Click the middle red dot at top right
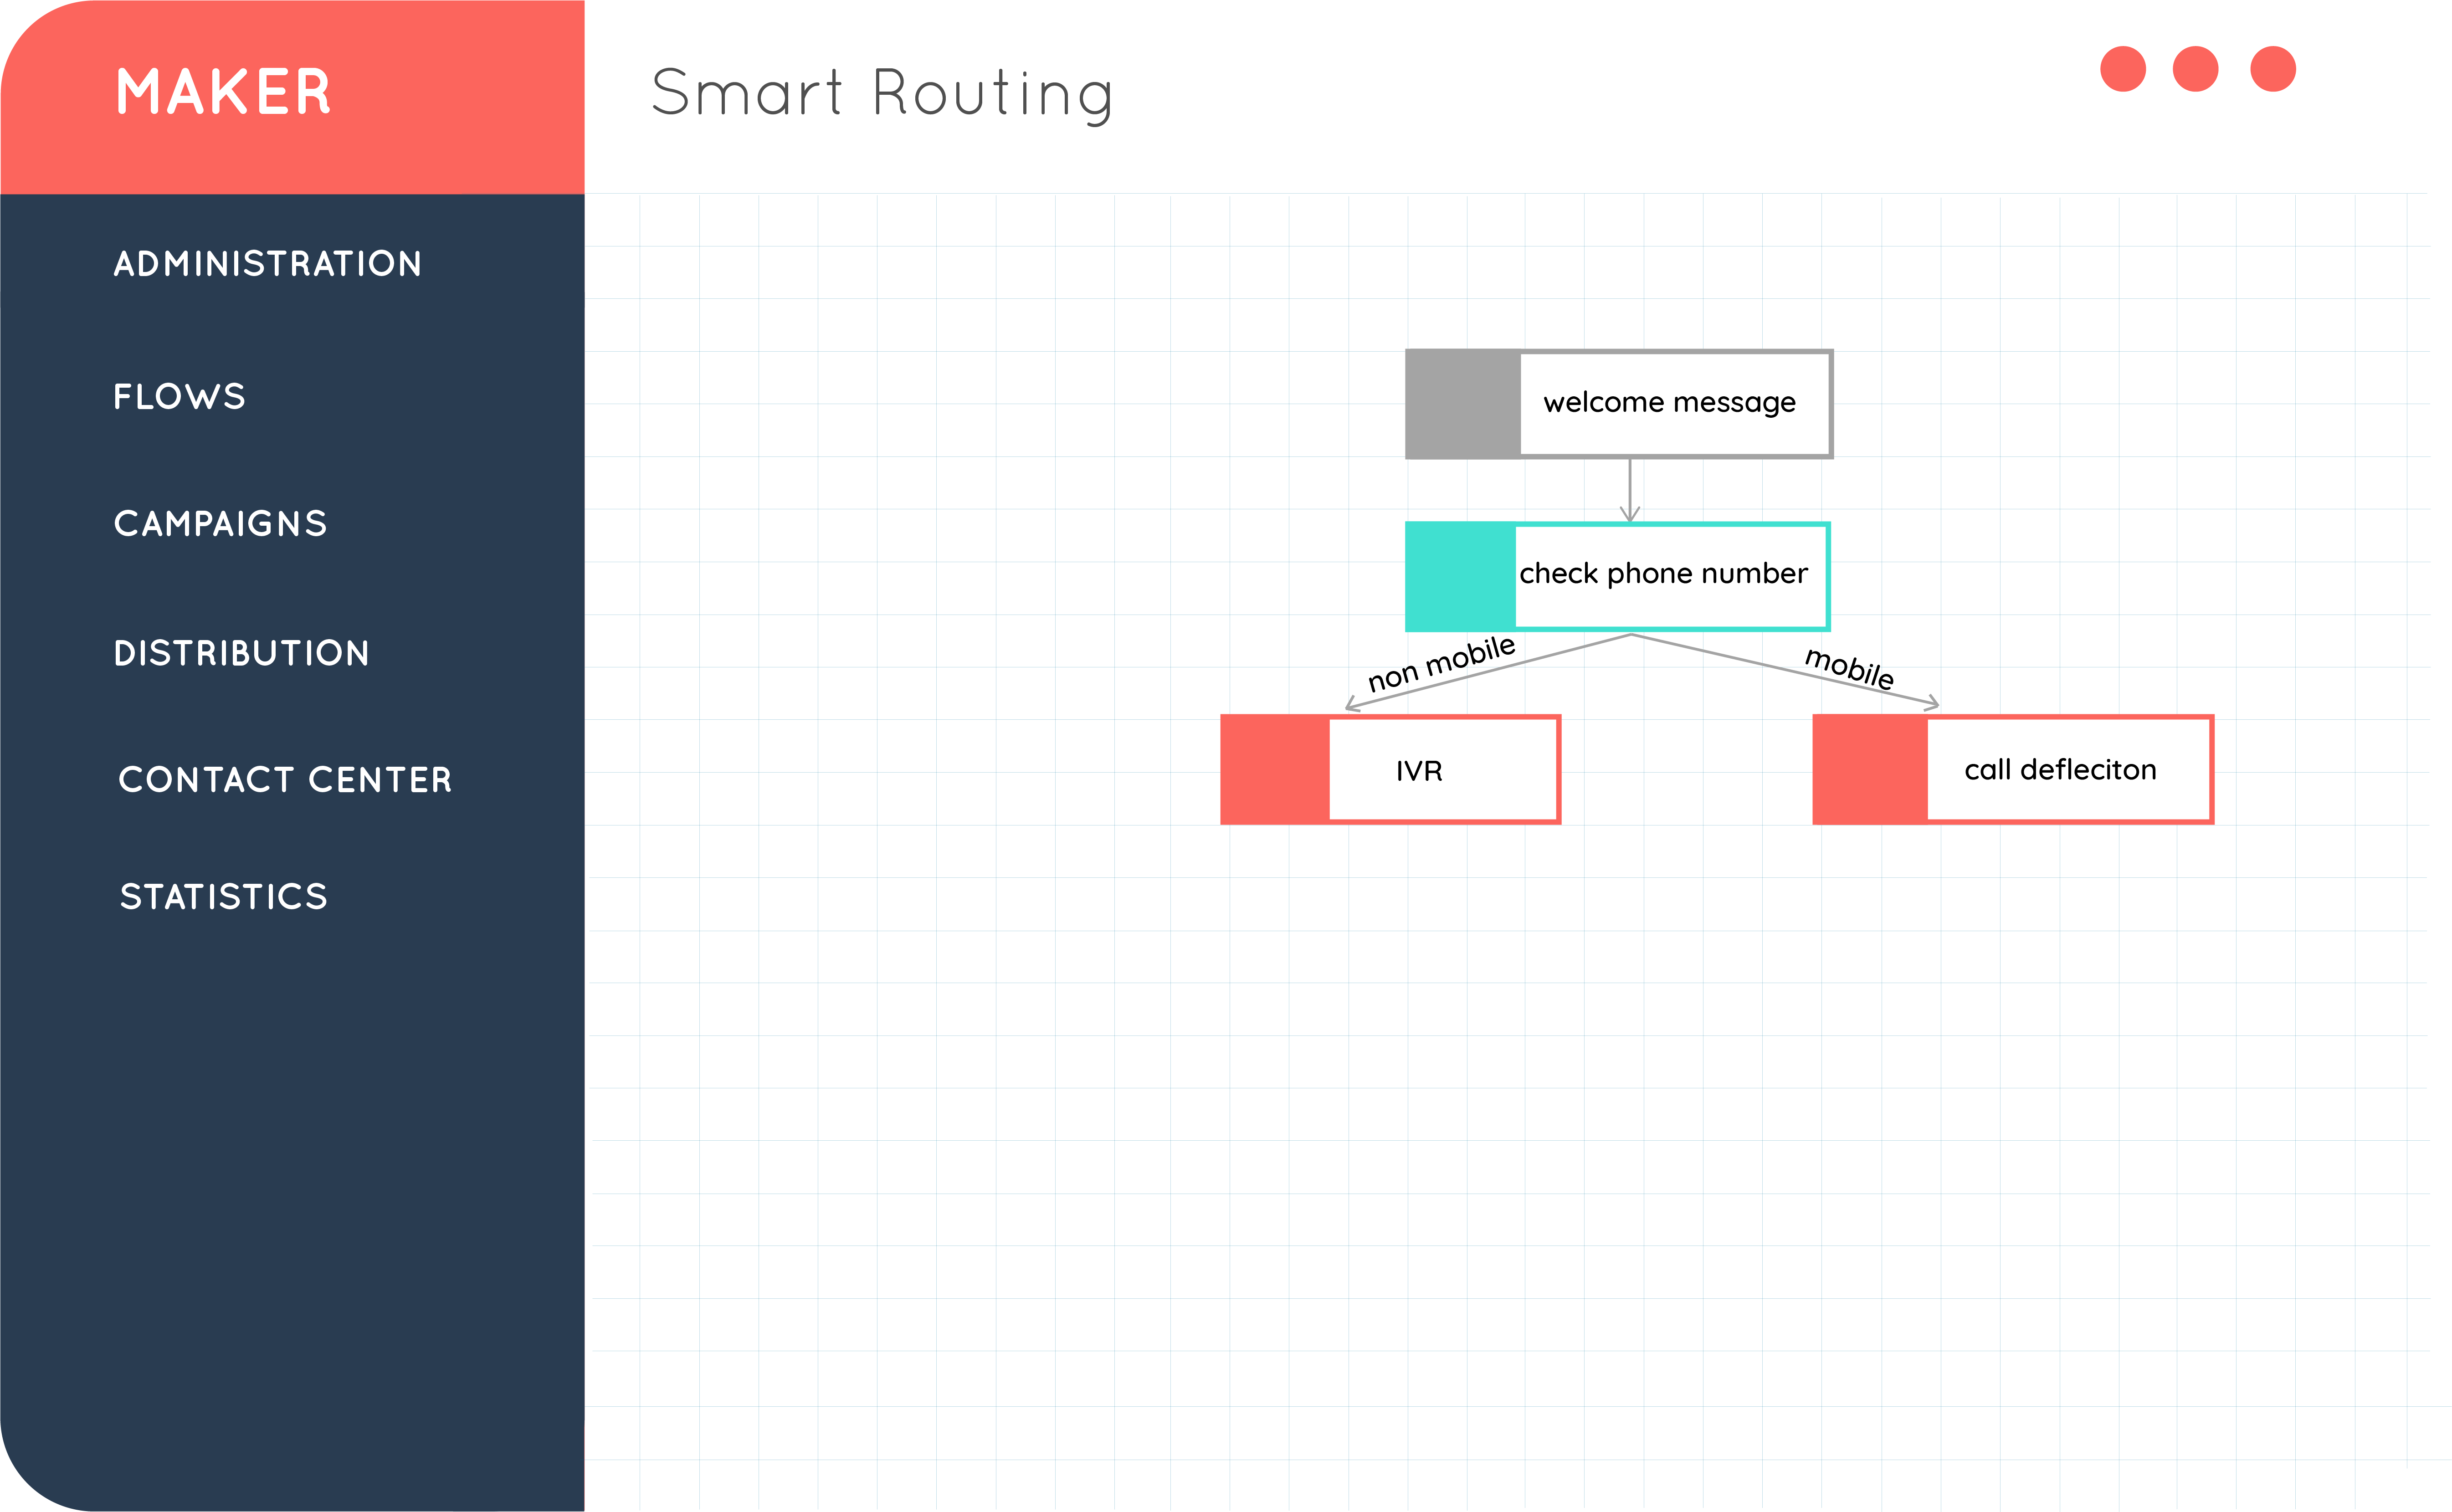 pyautogui.click(x=2195, y=69)
